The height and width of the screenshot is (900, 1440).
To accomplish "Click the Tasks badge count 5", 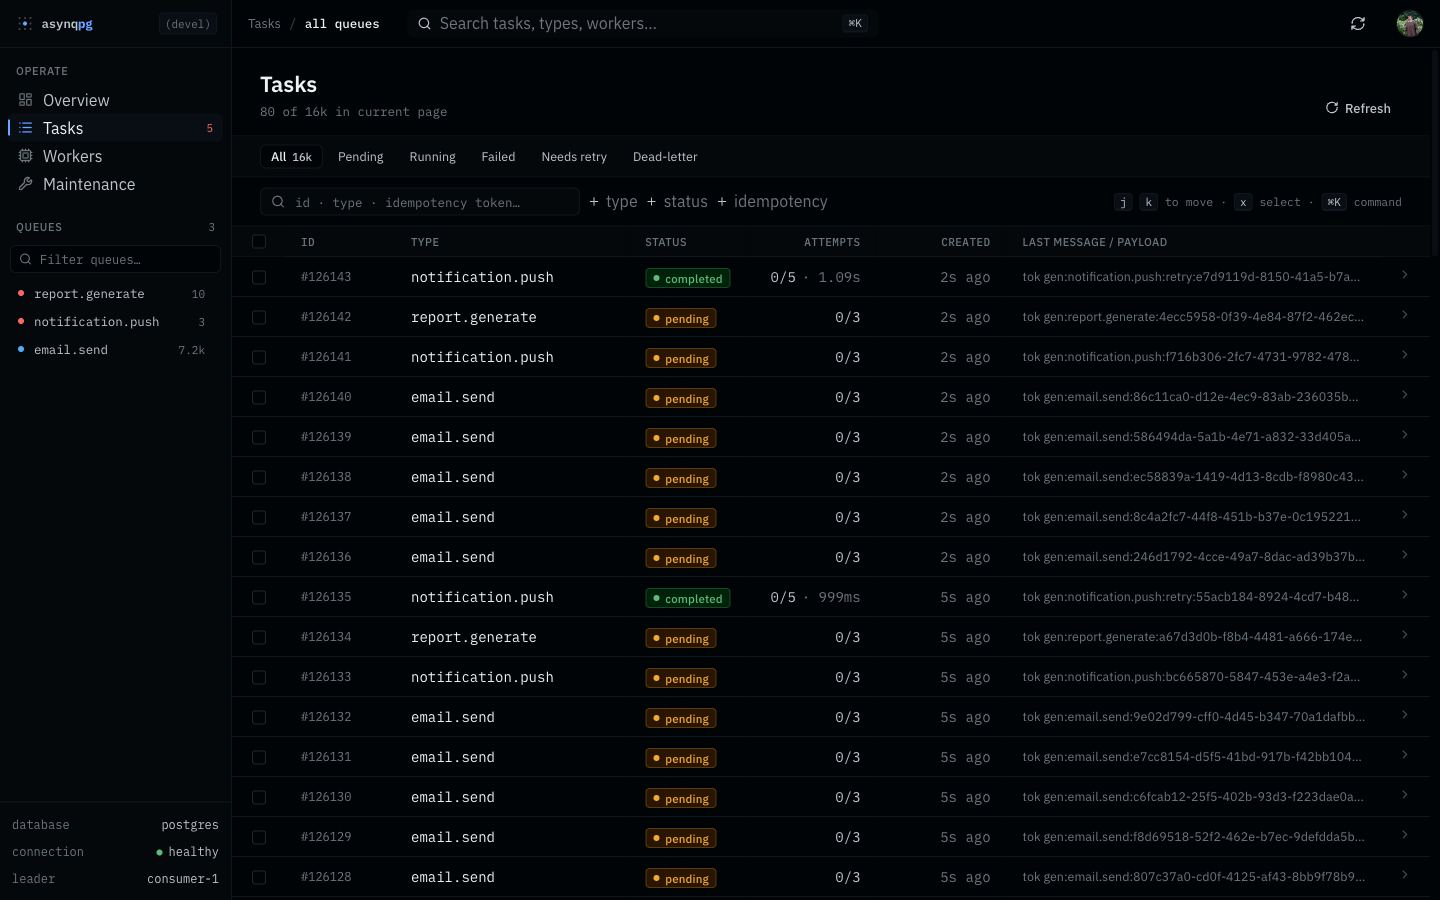I will point(209,128).
